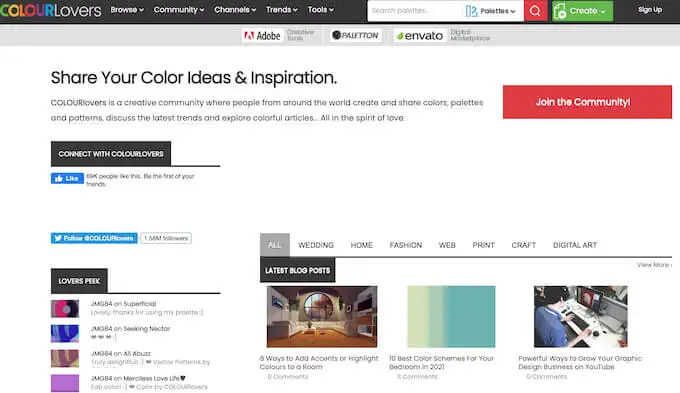Click the red search magnifier icon
The width and height of the screenshot is (680, 393).
(535, 11)
